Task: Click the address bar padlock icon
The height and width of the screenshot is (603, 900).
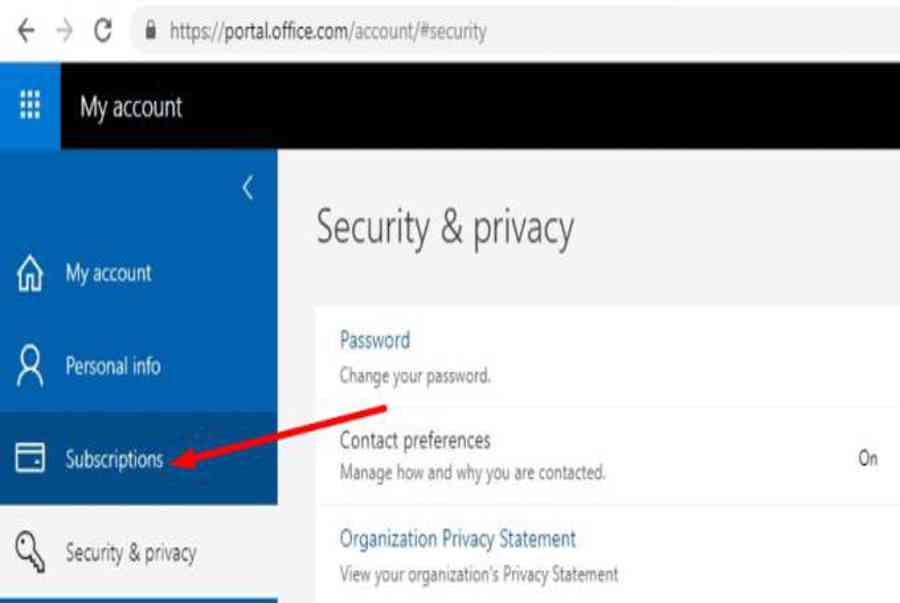Action: (x=152, y=31)
